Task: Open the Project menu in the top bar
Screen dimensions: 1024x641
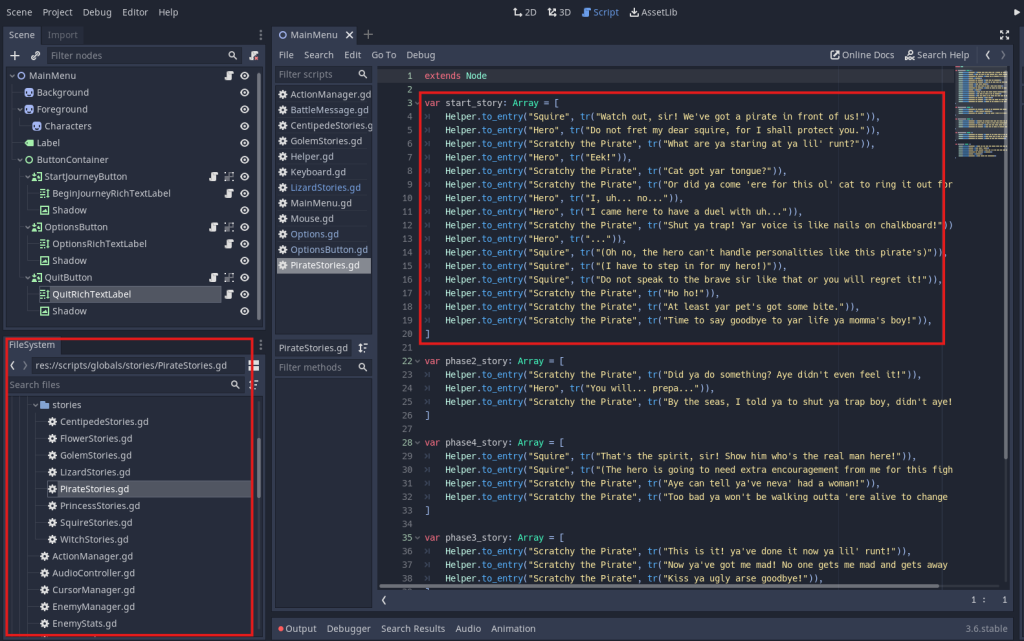Action: (57, 12)
